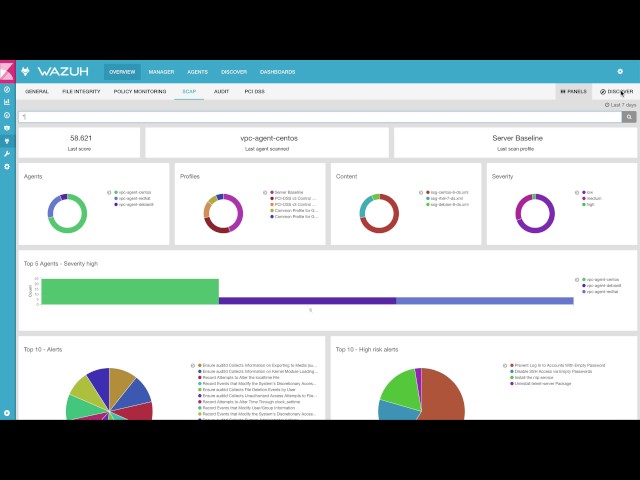Toggle Ensure auditd Collects File Deletion Events by User
The height and width of the screenshot is (480, 640).
pyautogui.click(x=247, y=390)
